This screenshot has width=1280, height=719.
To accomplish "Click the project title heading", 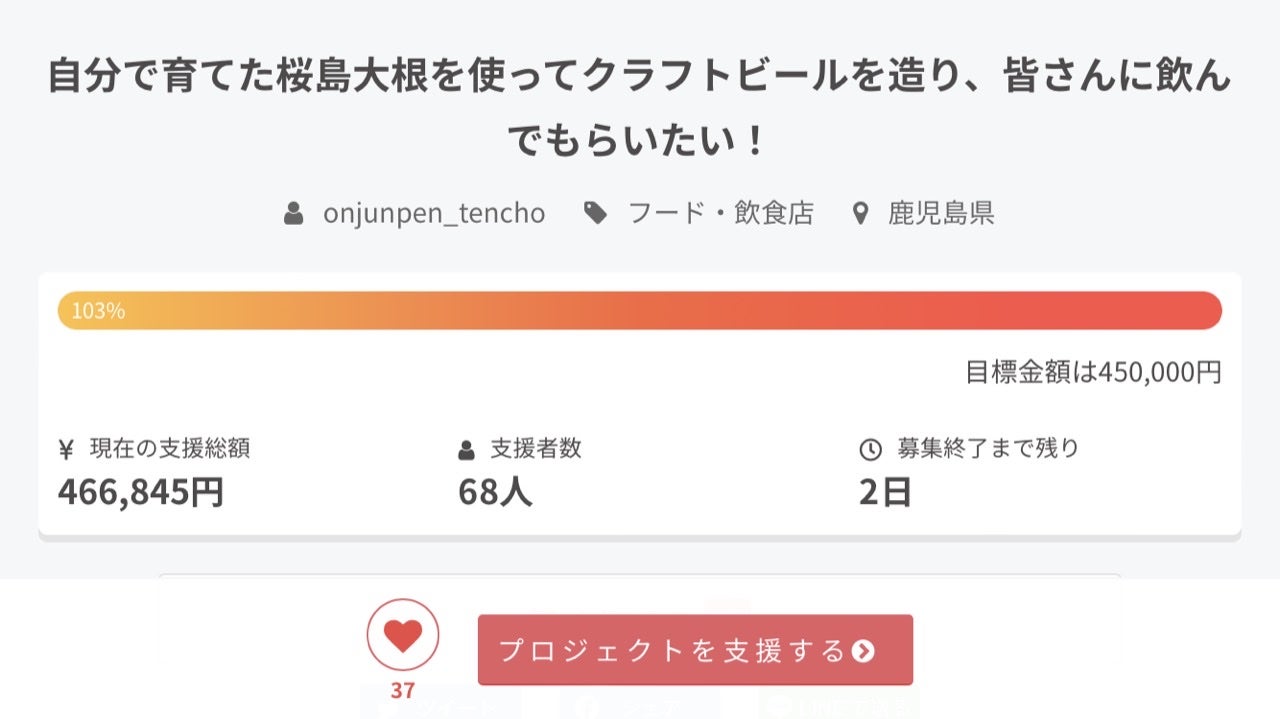I will pos(640,108).
